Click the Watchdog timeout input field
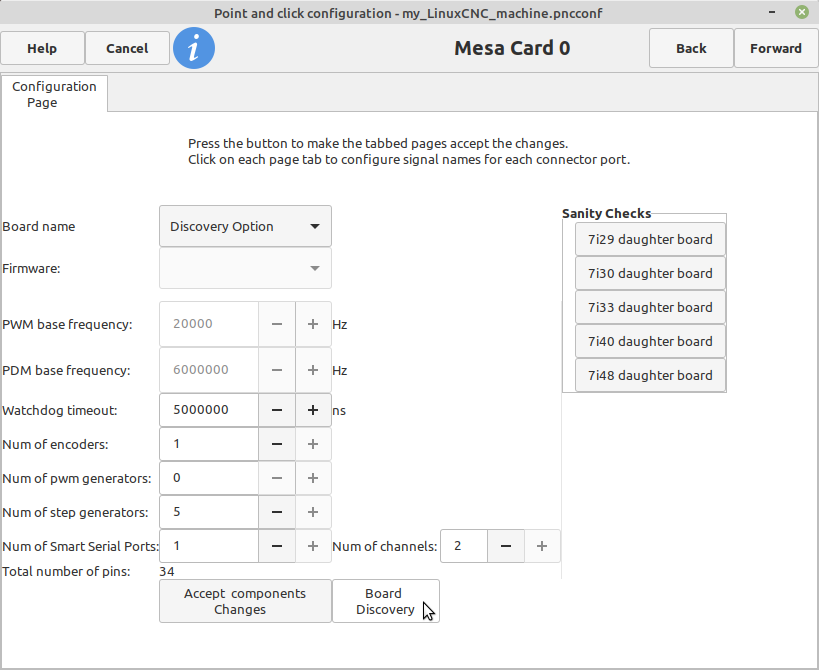819x670 pixels. point(209,410)
